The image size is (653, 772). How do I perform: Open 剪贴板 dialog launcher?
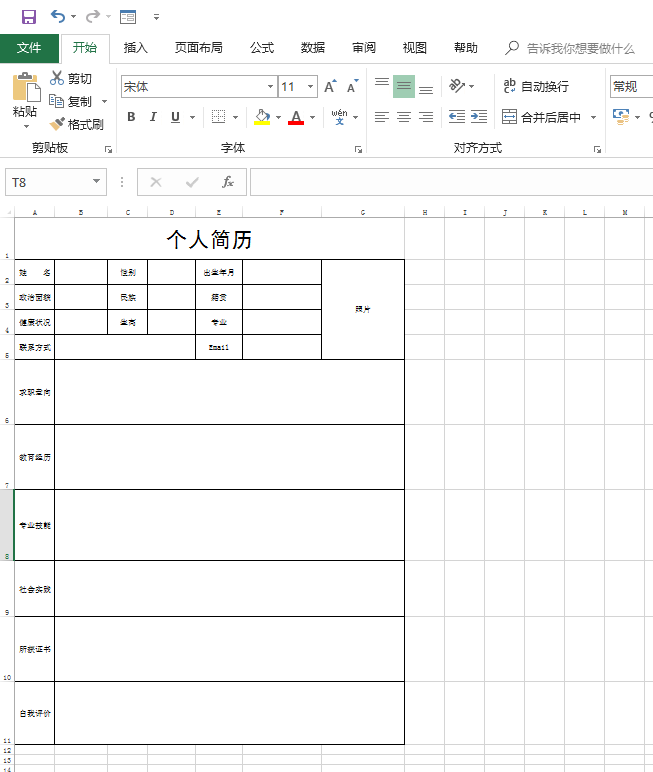(x=108, y=150)
